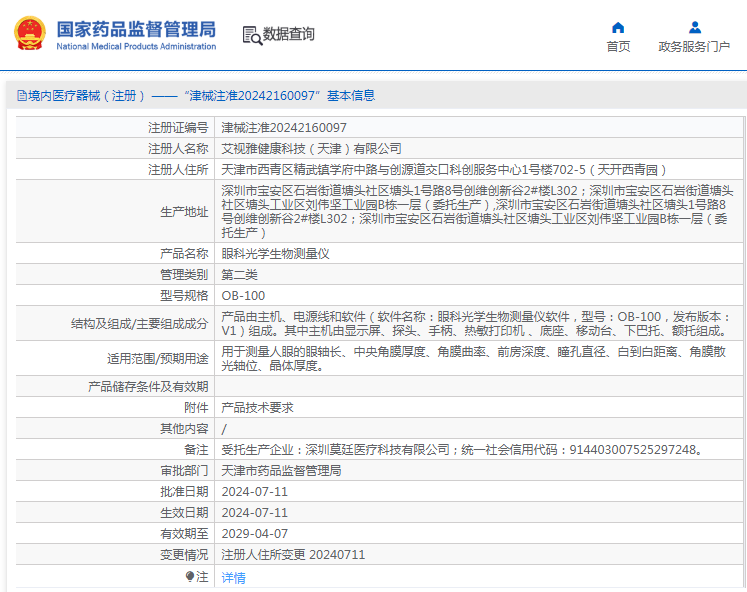This screenshot has width=747, height=592.
Task: Click the 生产地址 address value
Action: click(x=477, y=211)
